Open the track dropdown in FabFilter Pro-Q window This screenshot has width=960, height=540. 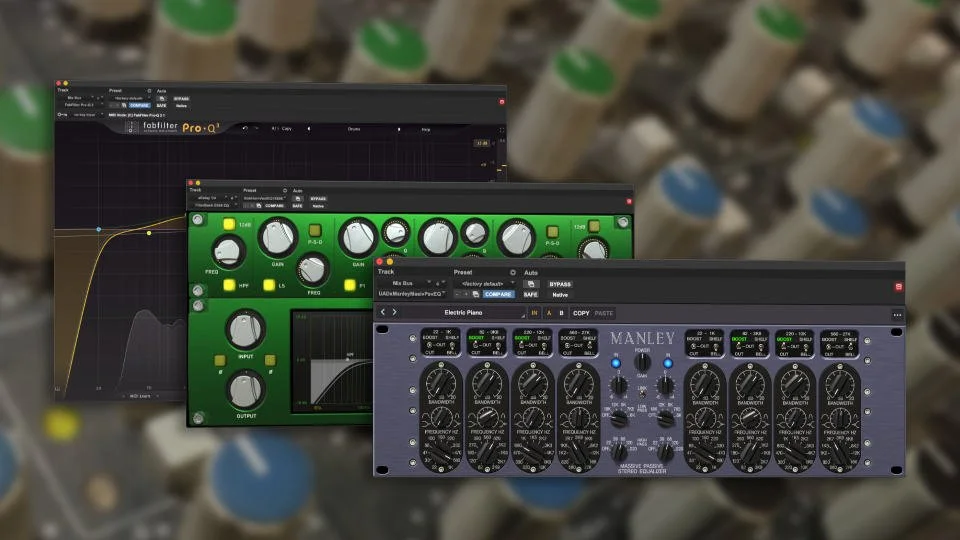pyautogui.click(x=77, y=98)
